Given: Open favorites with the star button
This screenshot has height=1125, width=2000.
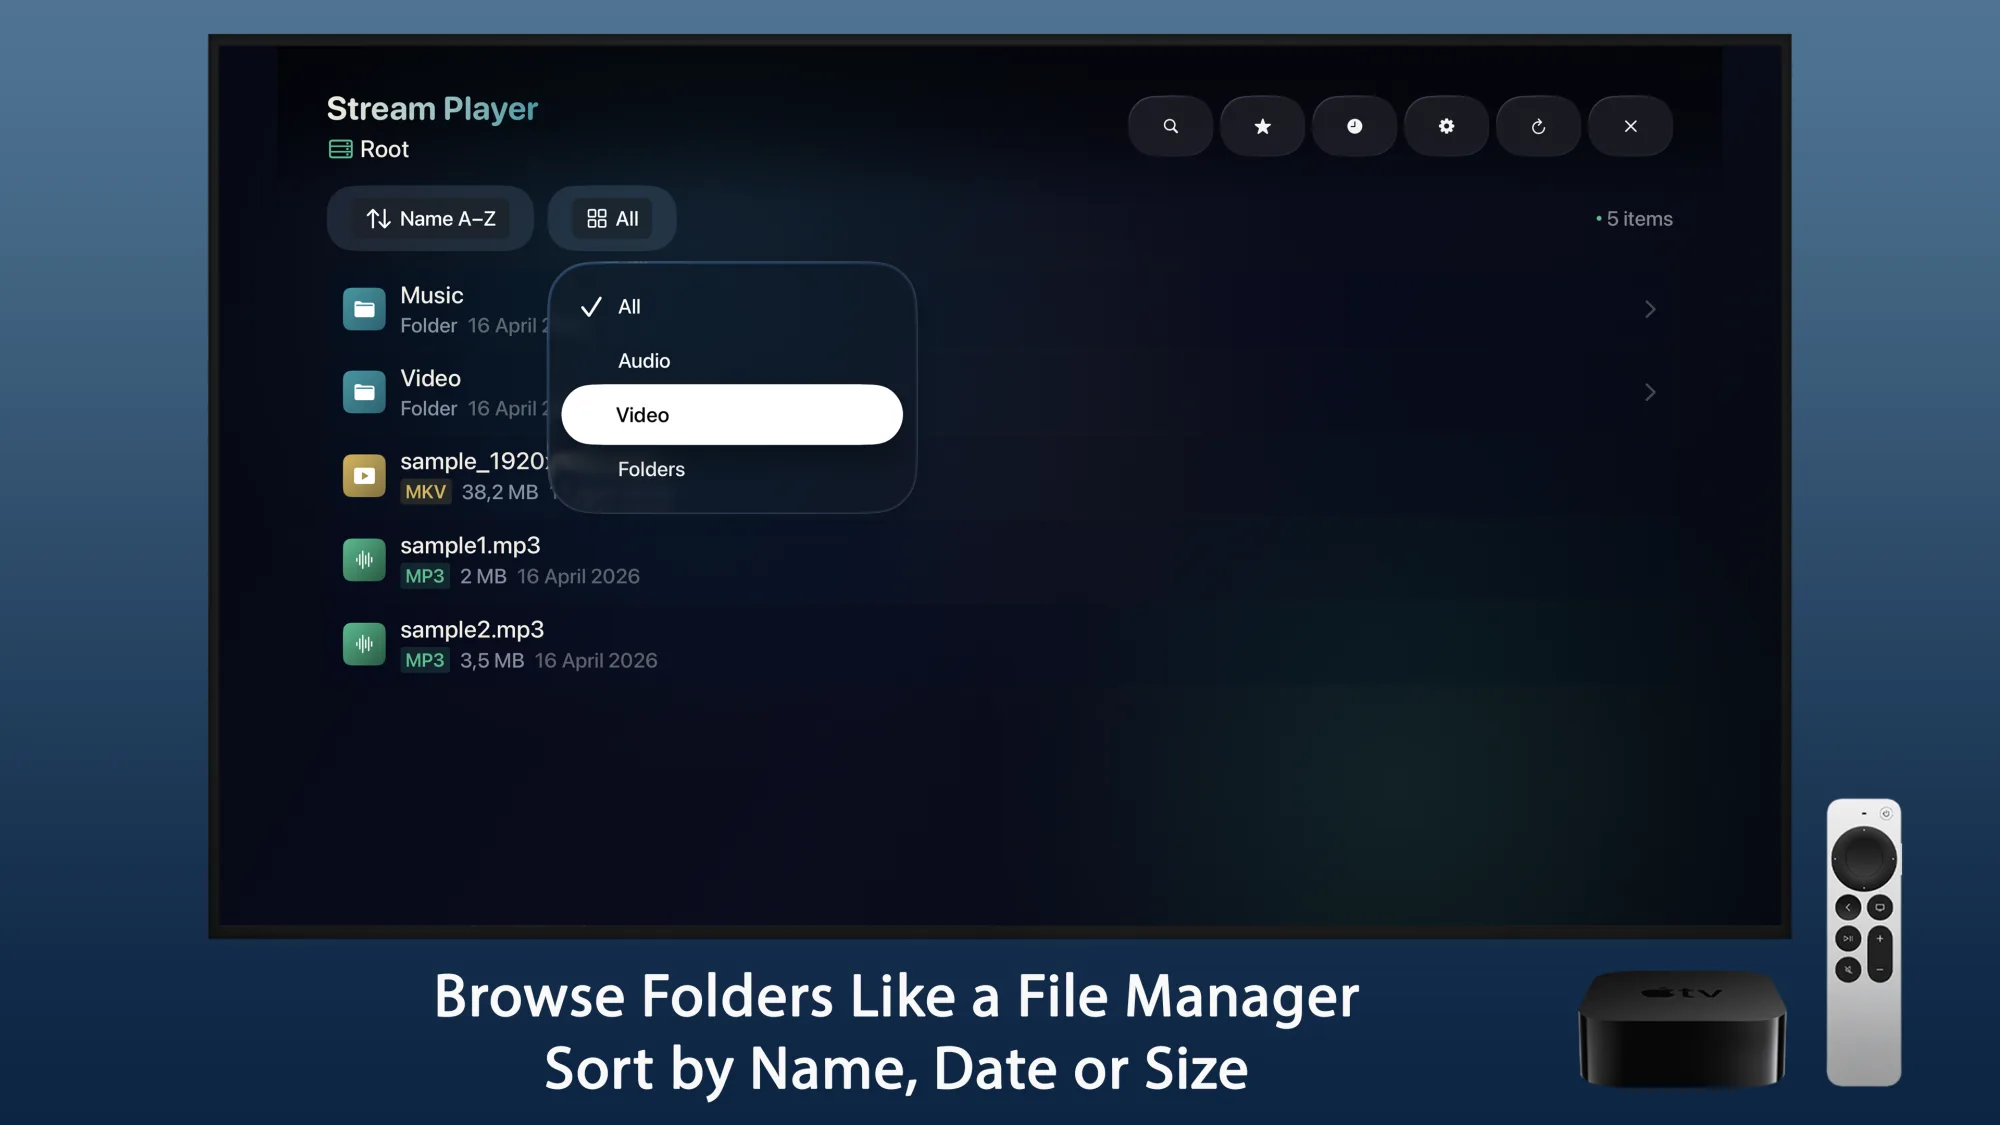Looking at the screenshot, I should (x=1262, y=126).
